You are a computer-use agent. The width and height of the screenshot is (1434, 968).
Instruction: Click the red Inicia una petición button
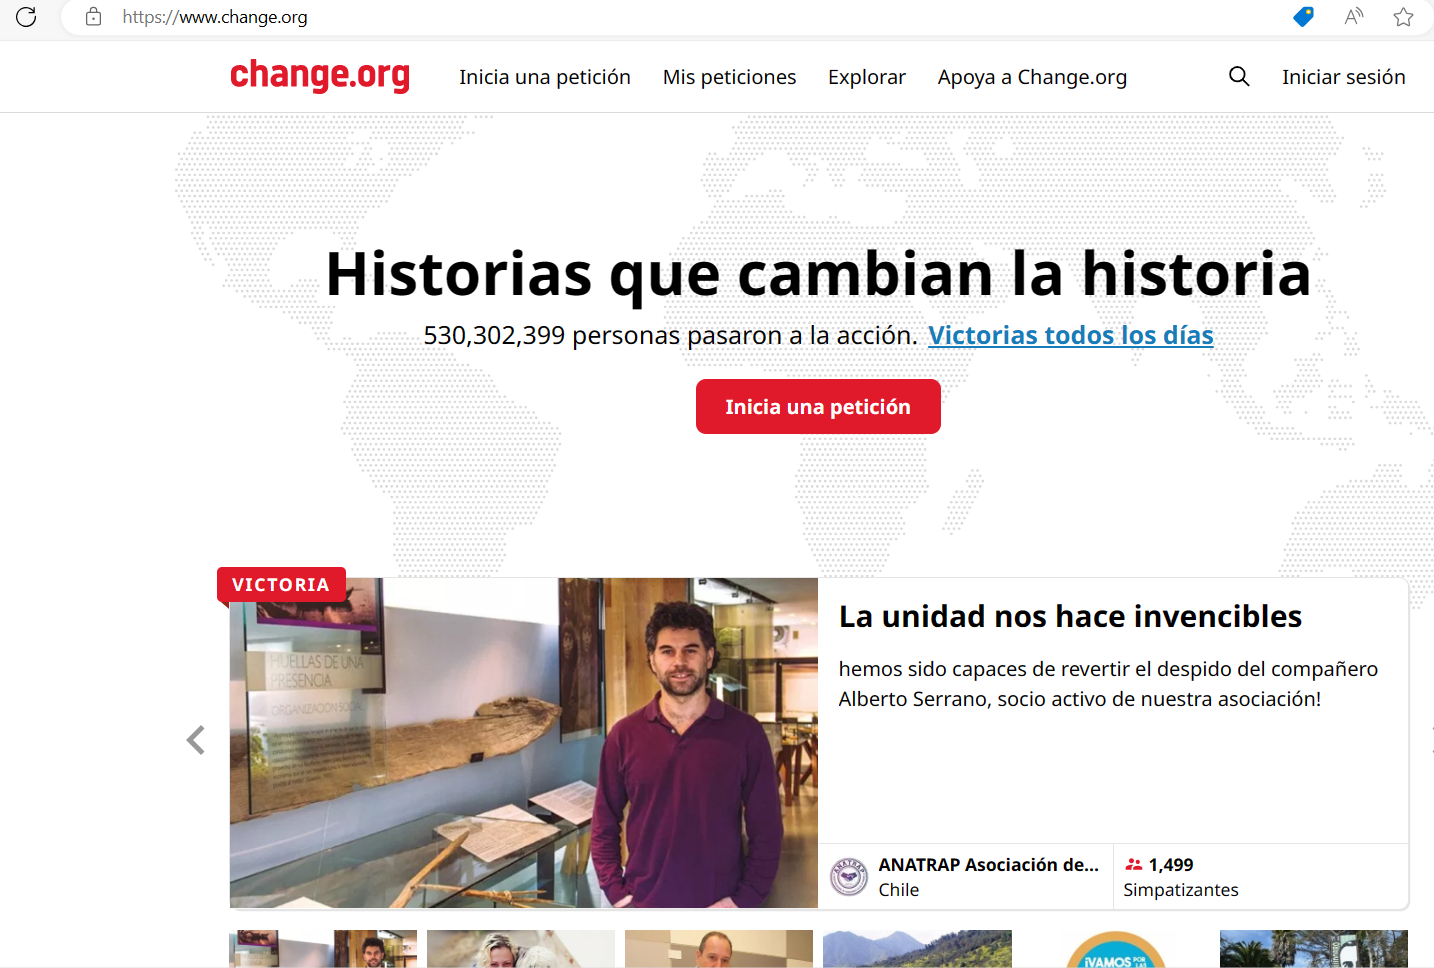[818, 406]
